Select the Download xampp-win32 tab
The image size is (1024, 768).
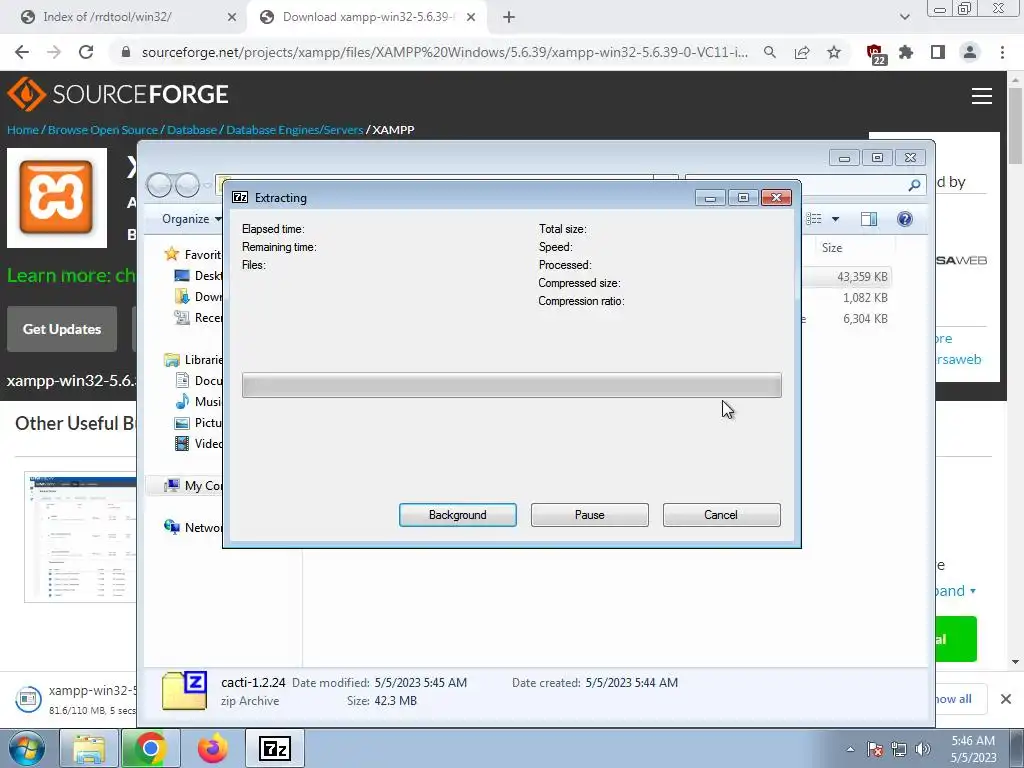pyautogui.click(x=368, y=17)
